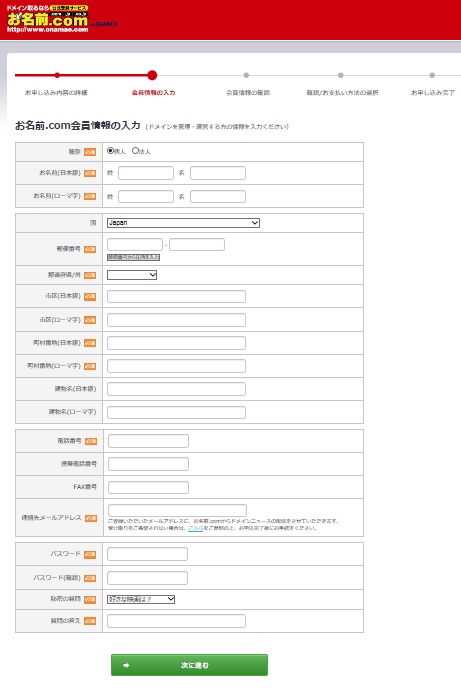Open the country dropdown showing Japan

(x=183, y=223)
